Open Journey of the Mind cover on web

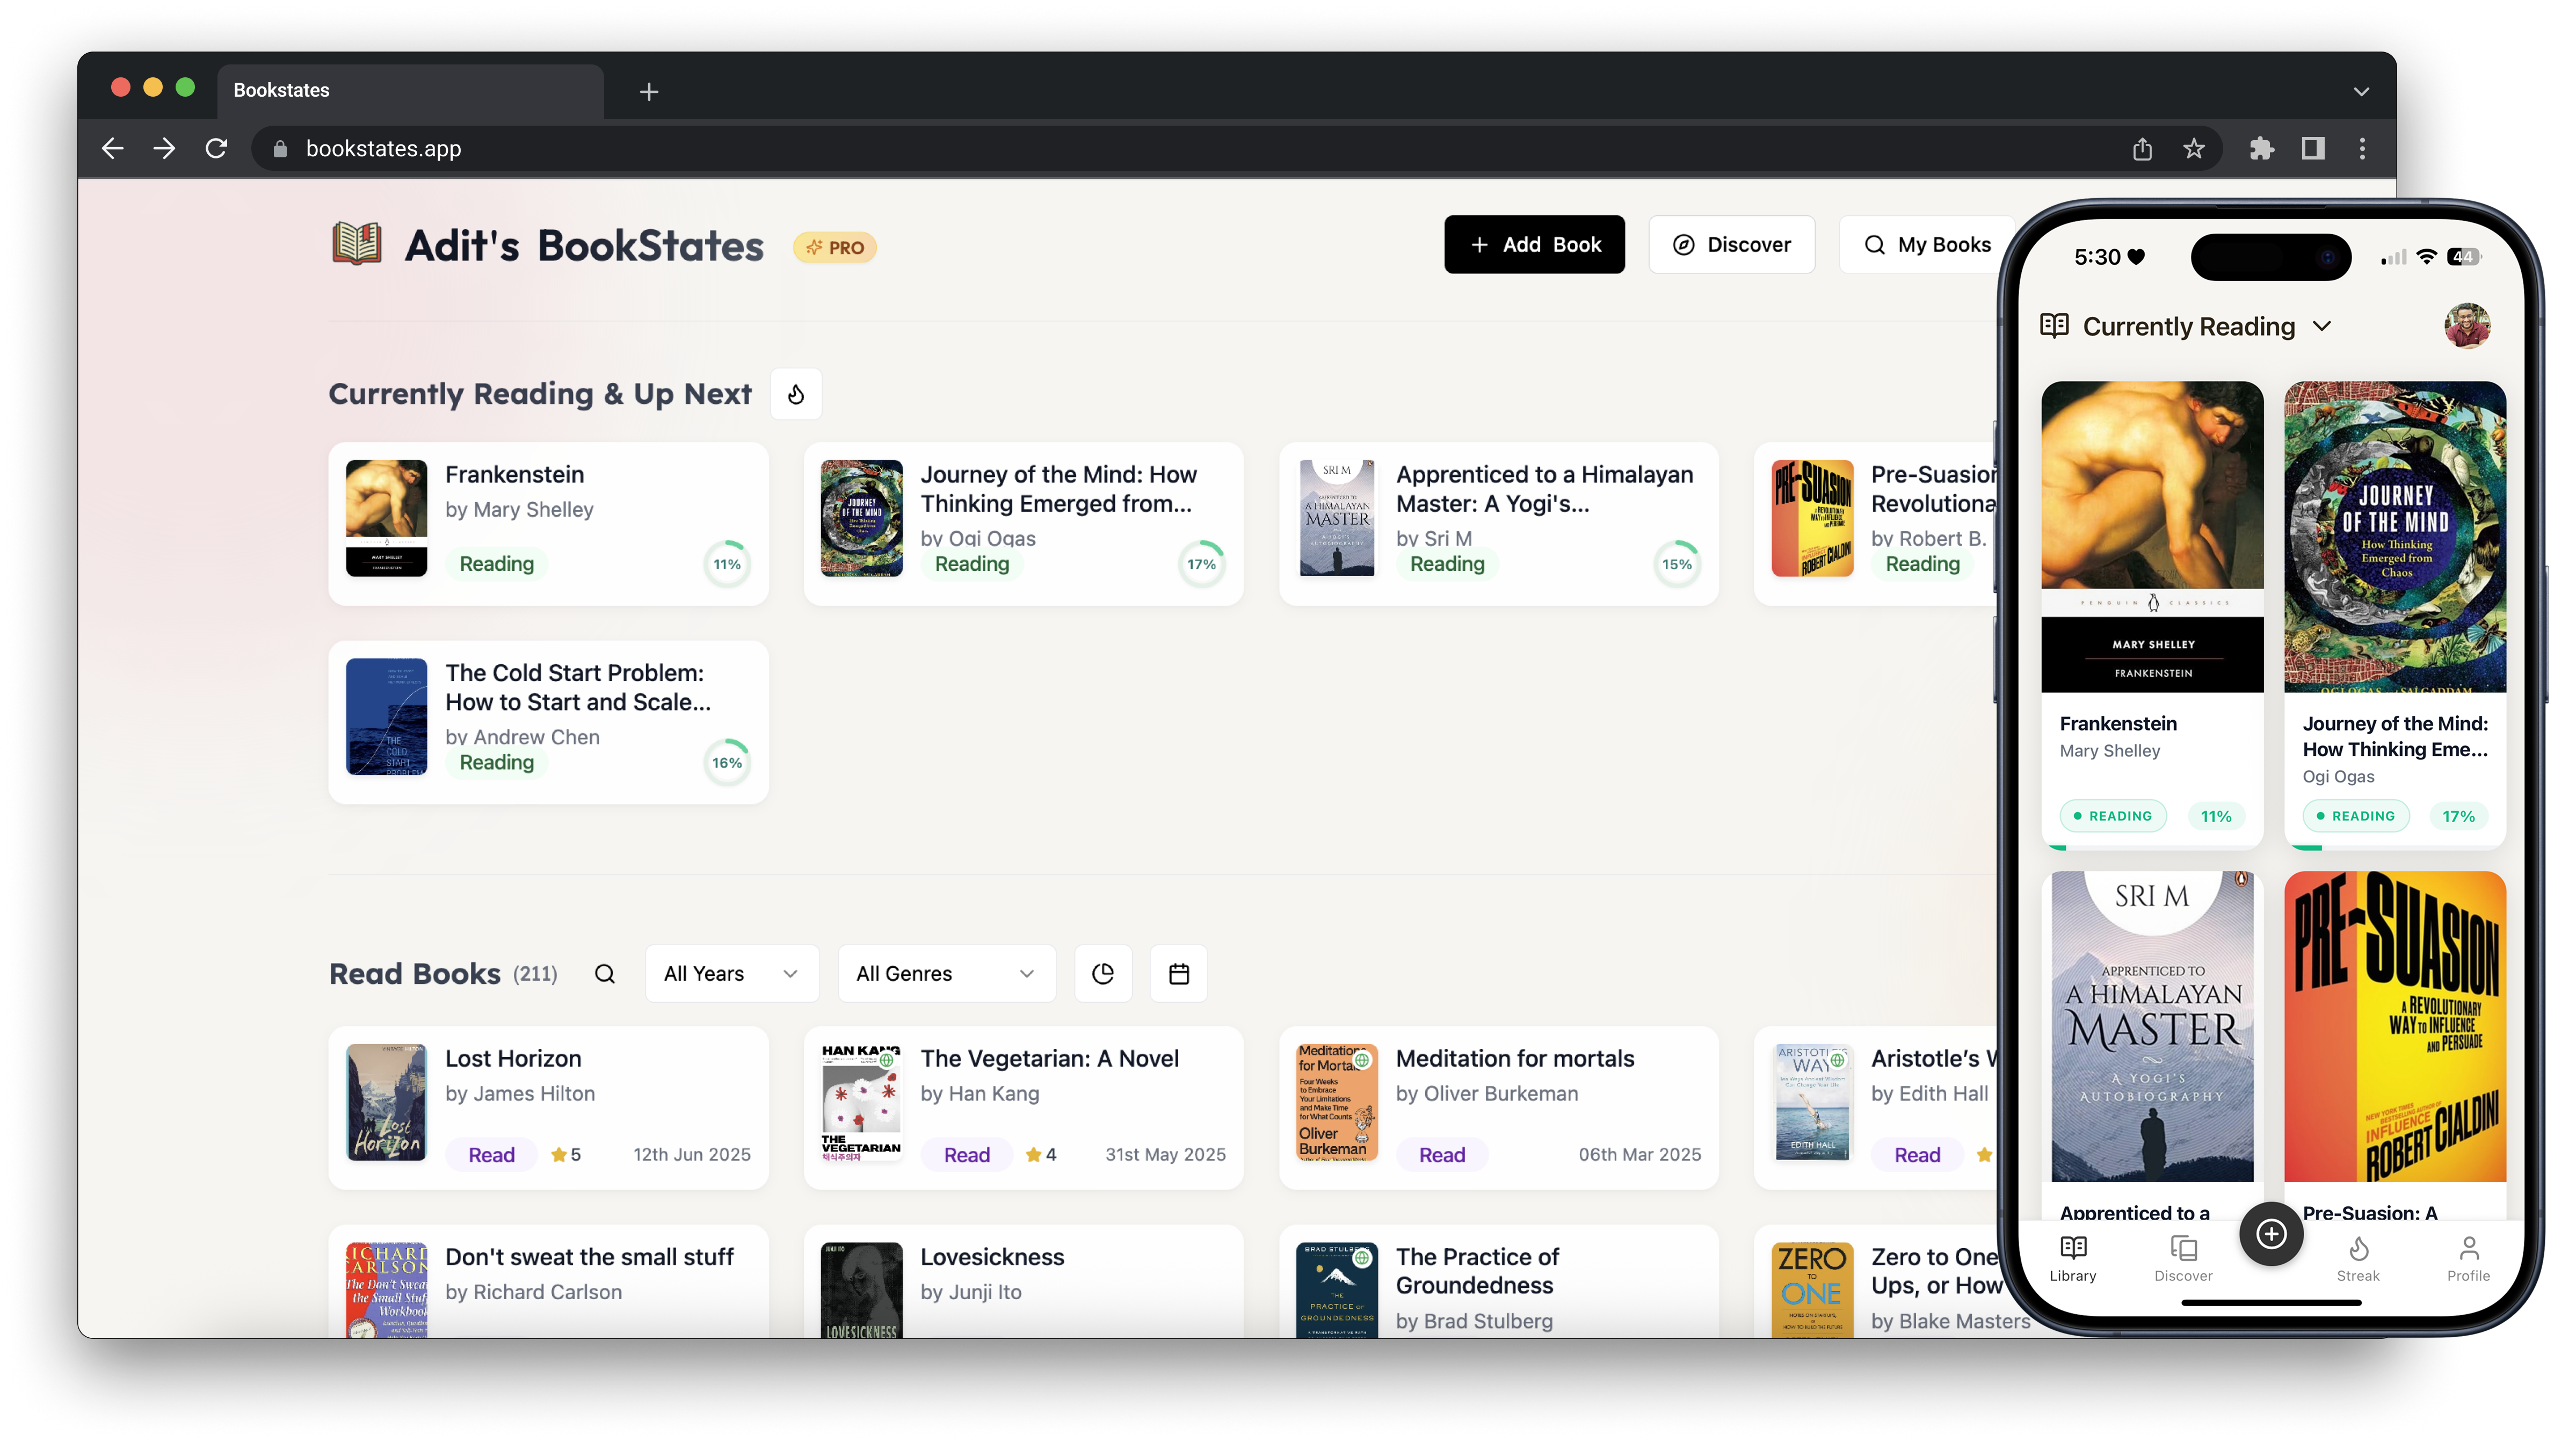861,518
